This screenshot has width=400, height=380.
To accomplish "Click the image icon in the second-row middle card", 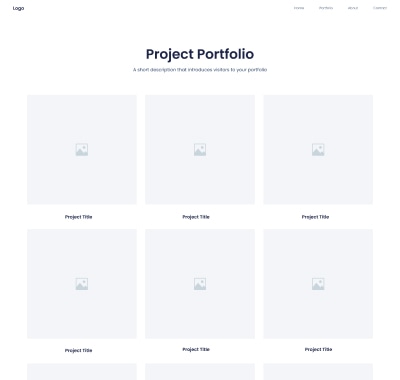I will tap(200, 284).
